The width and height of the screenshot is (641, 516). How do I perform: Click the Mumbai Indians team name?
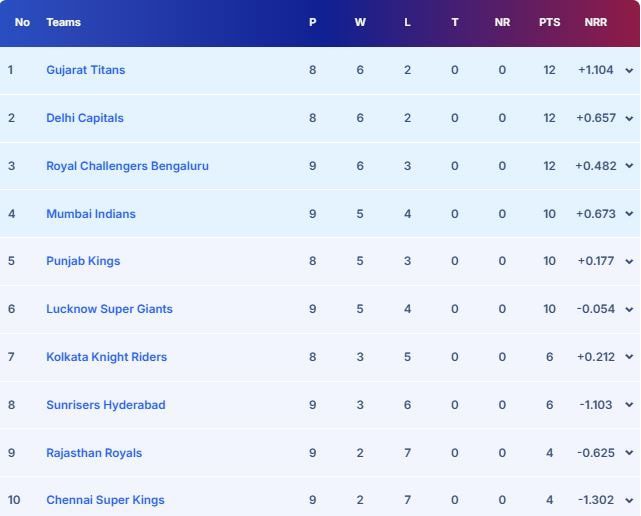tap(91, 214)
